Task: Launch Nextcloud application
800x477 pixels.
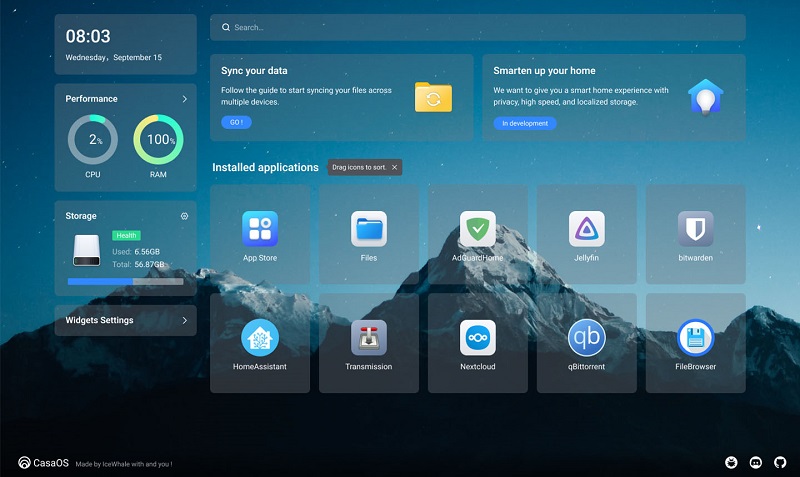Action: pyautogui.click(x=477, y=338)
